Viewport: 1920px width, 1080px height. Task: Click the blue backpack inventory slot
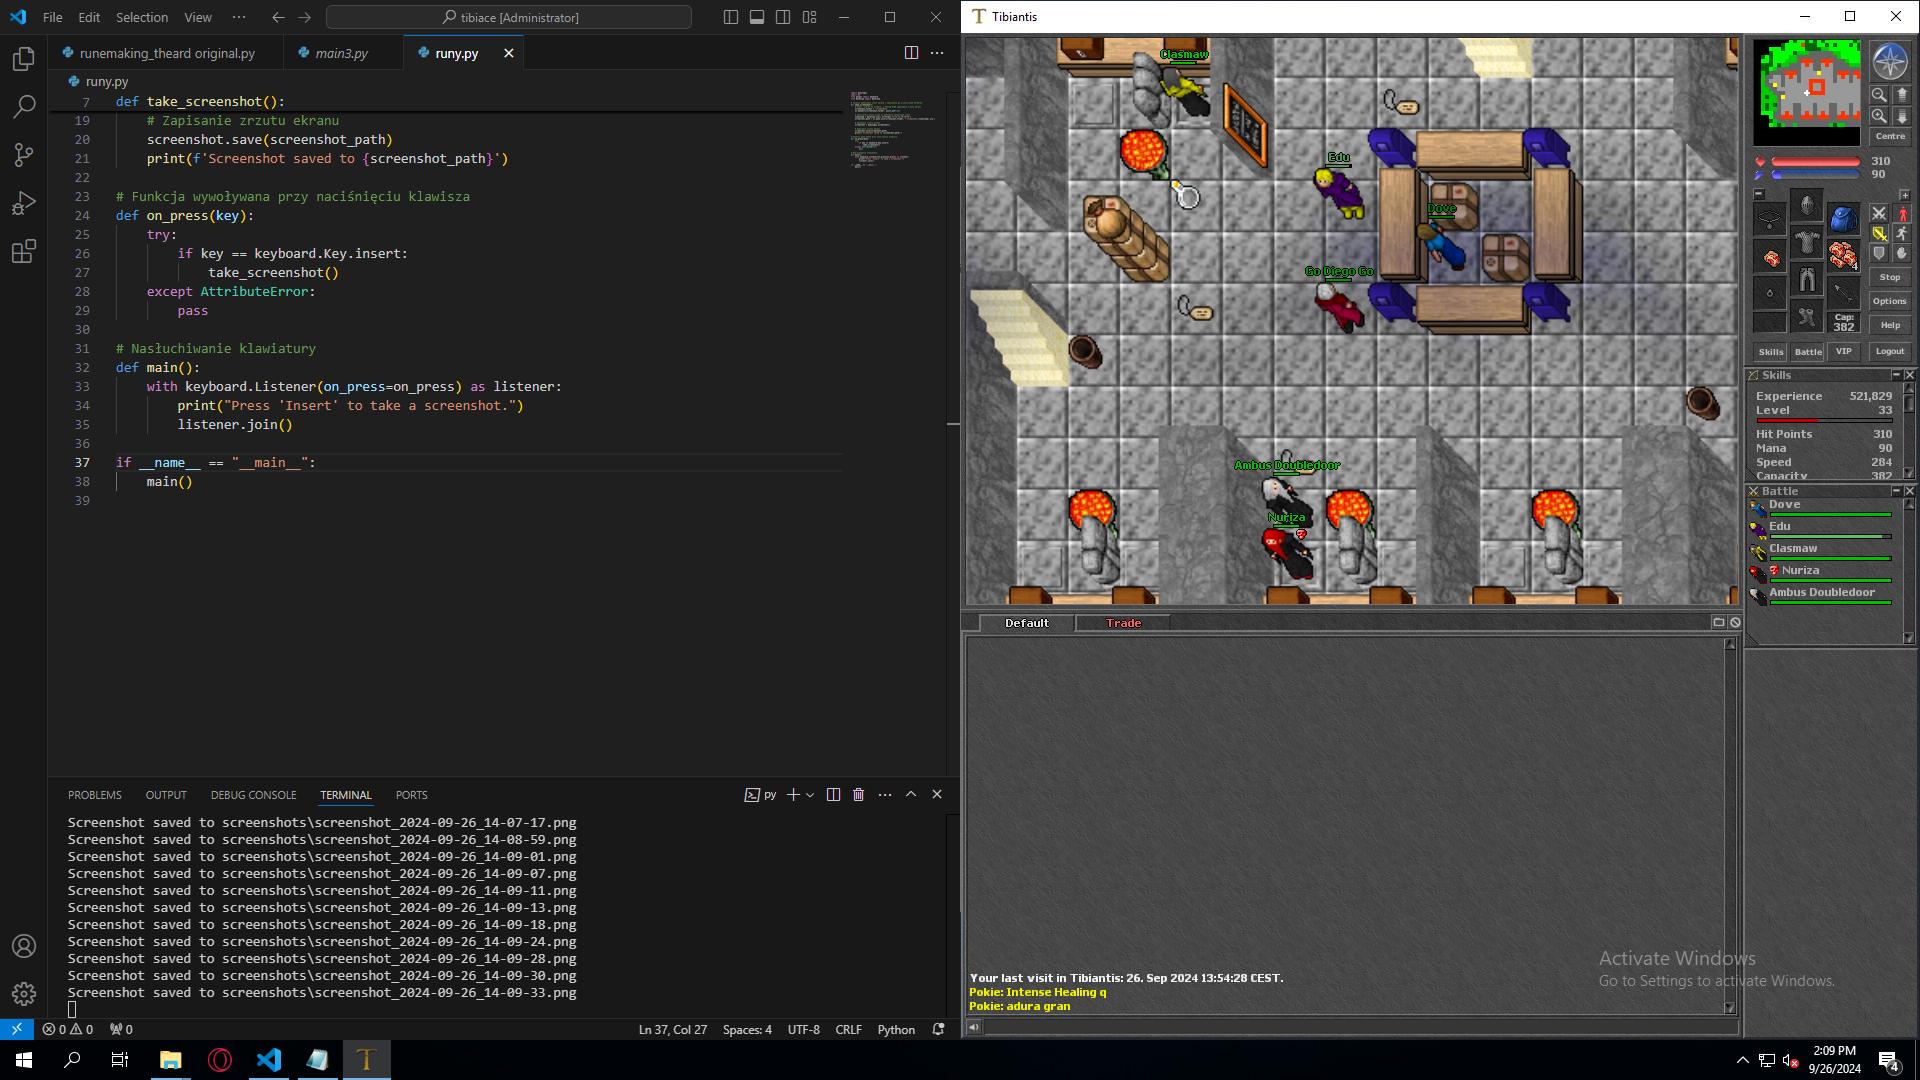tap(1843, 220)
